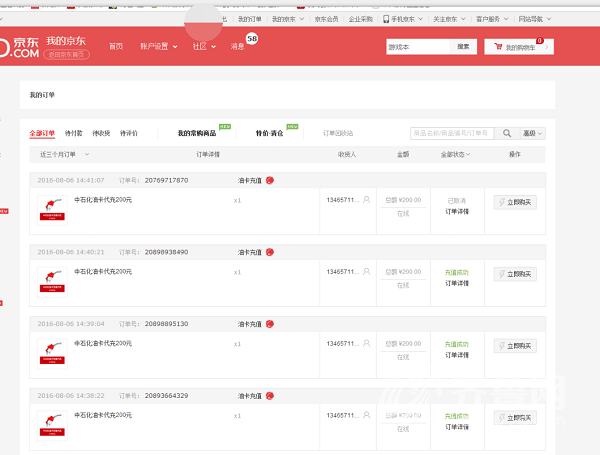Select 全部订单 tab

(x=42, y=133)
